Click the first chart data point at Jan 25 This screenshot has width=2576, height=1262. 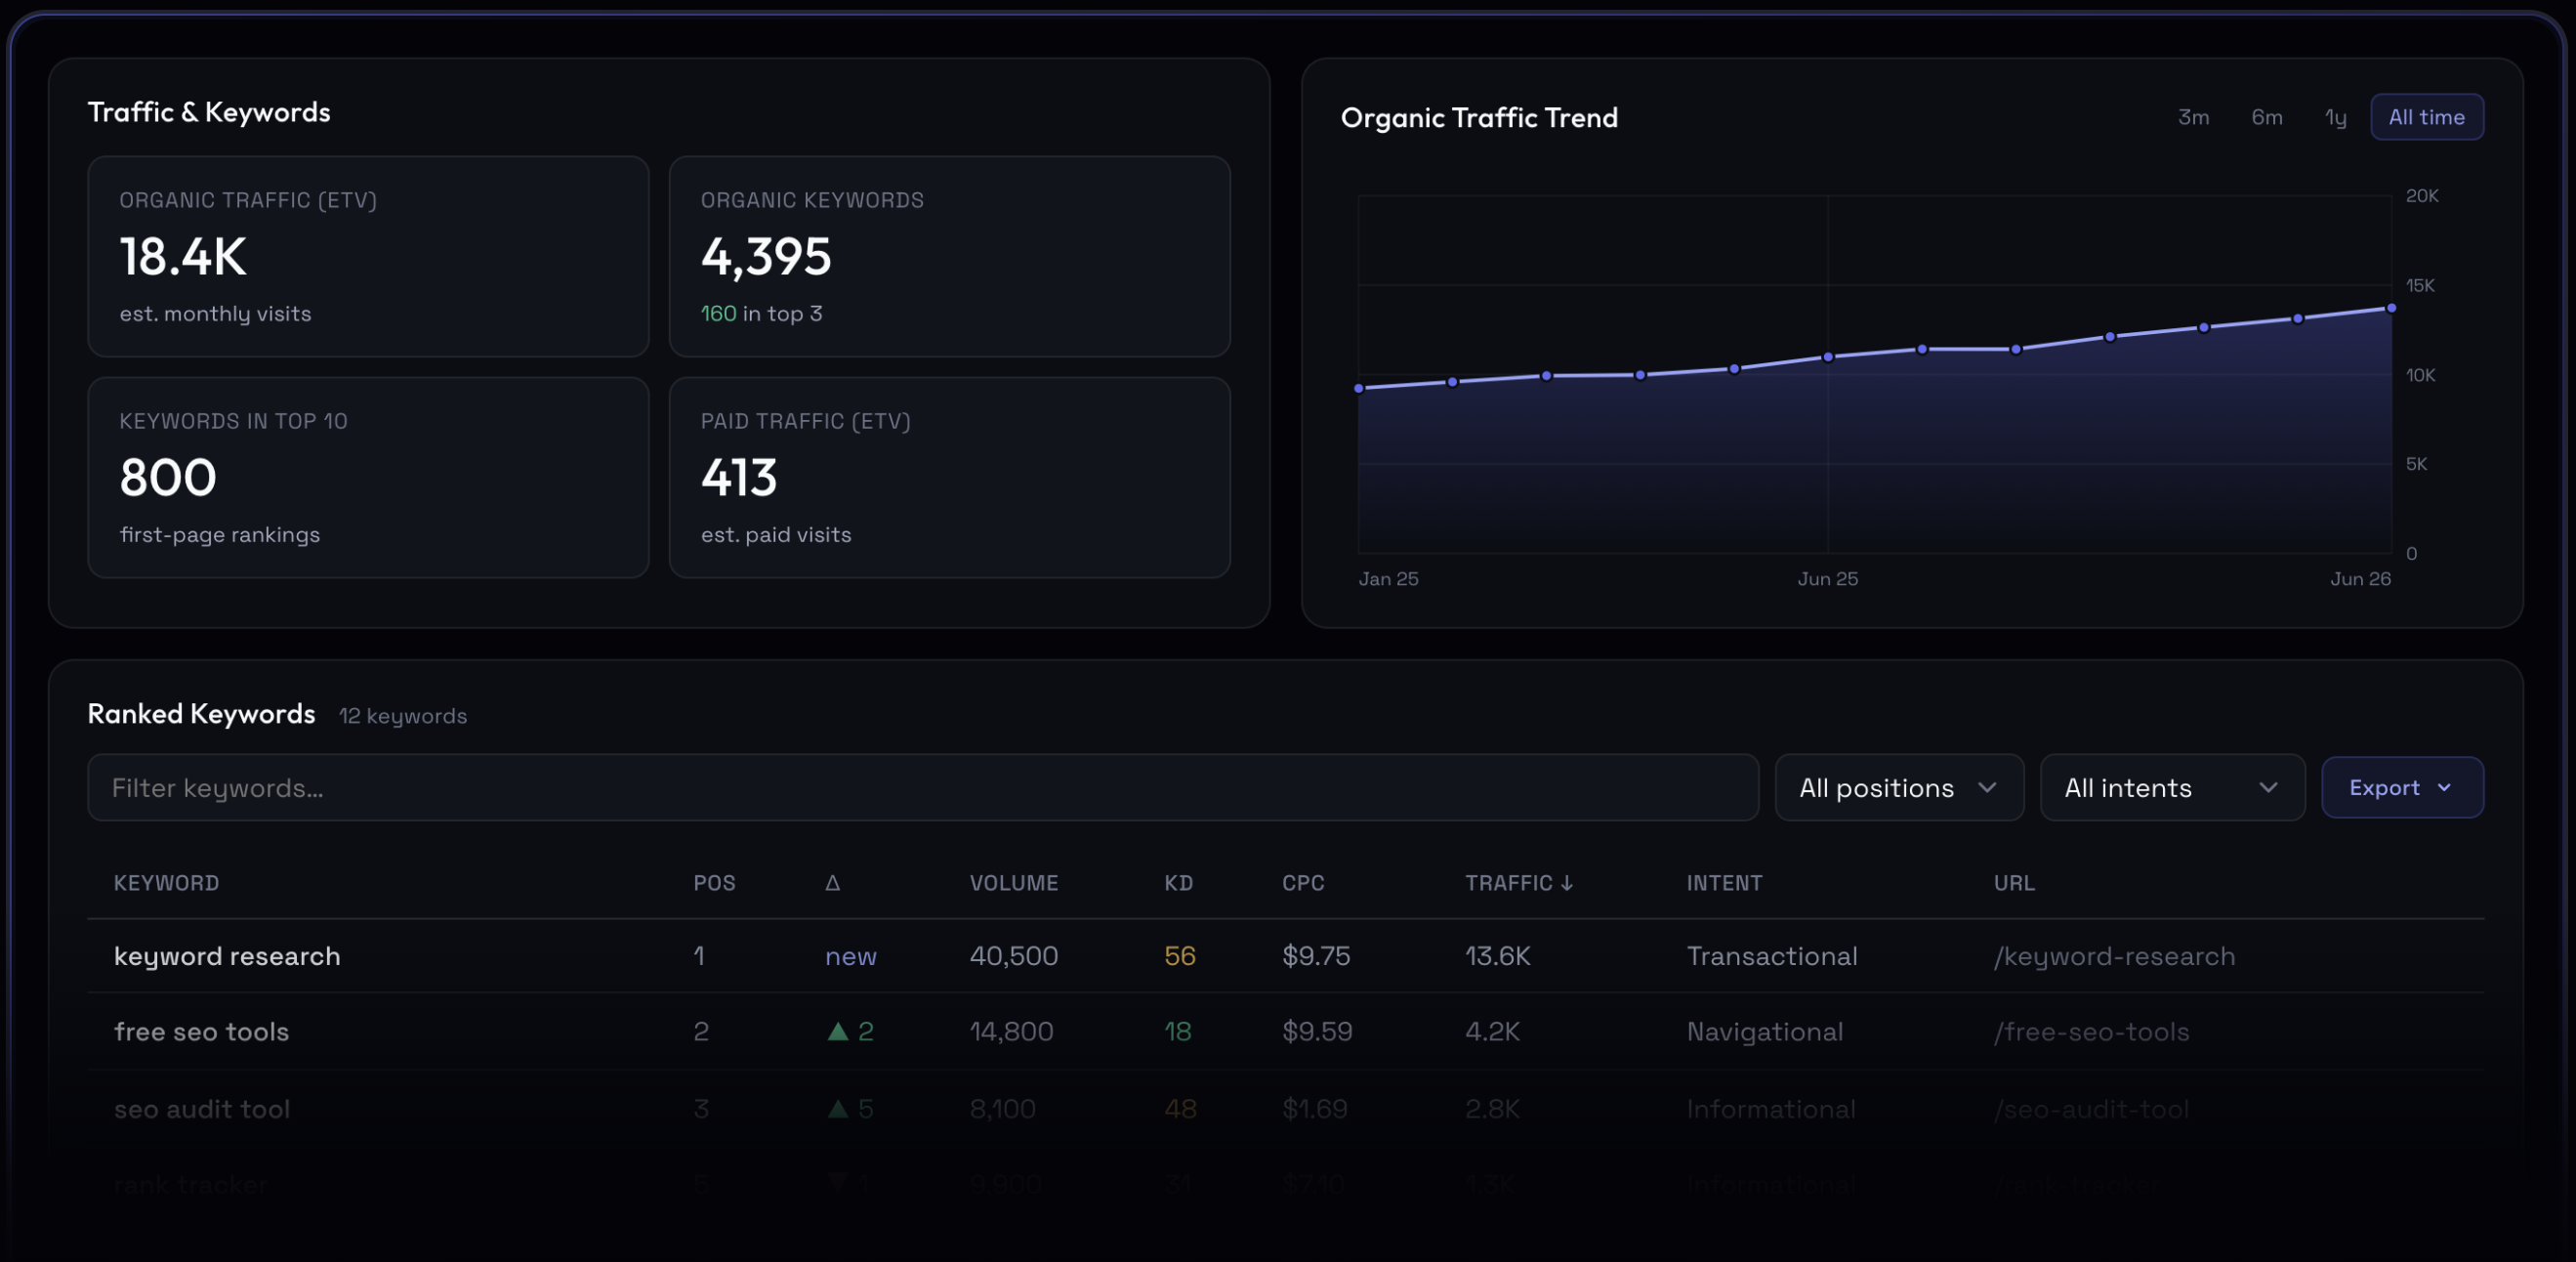pos(1358,388)
